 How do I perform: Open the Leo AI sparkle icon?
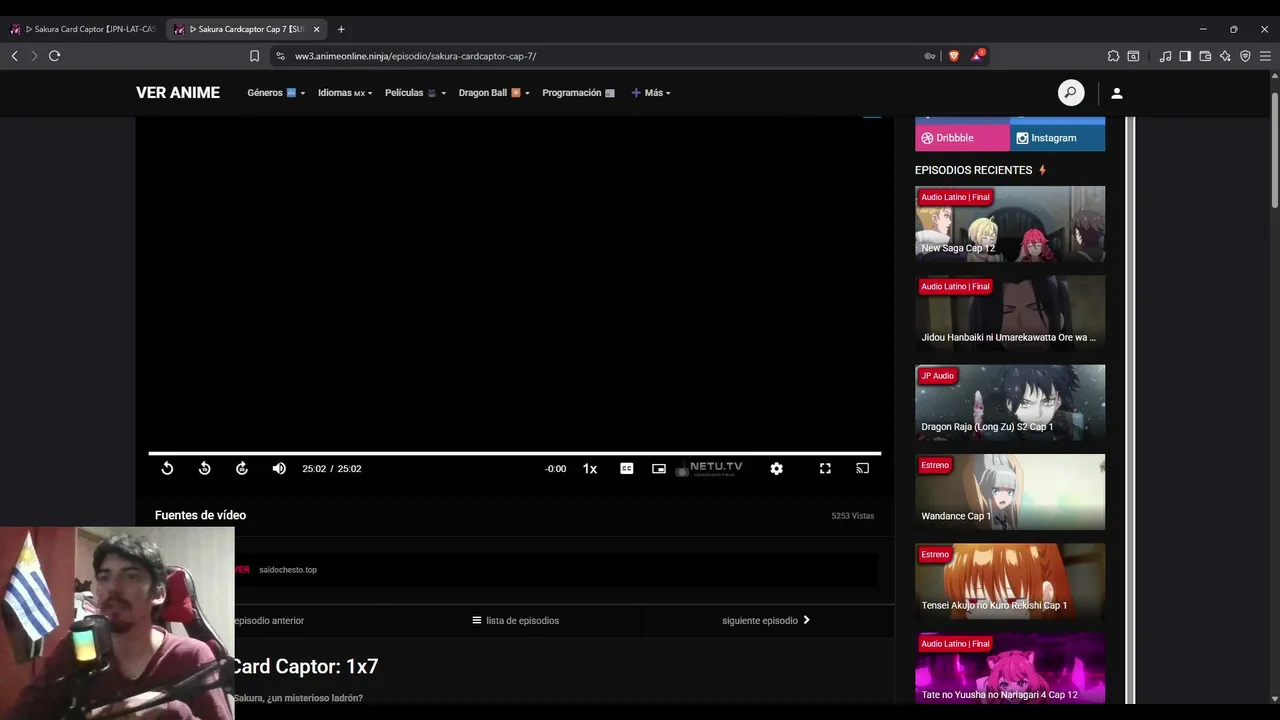1225,56
